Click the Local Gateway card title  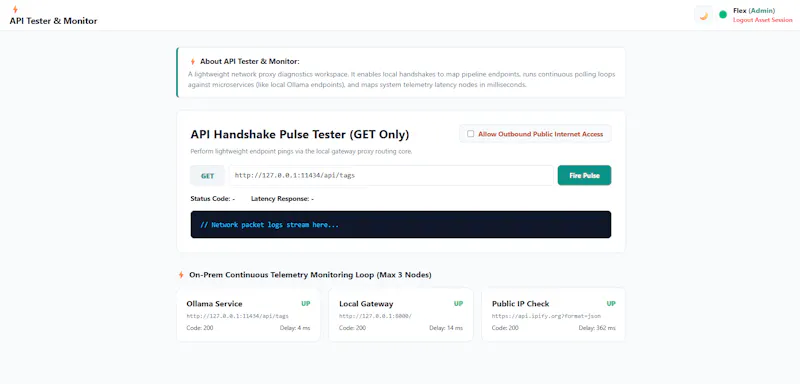click(x=366, y=304)
